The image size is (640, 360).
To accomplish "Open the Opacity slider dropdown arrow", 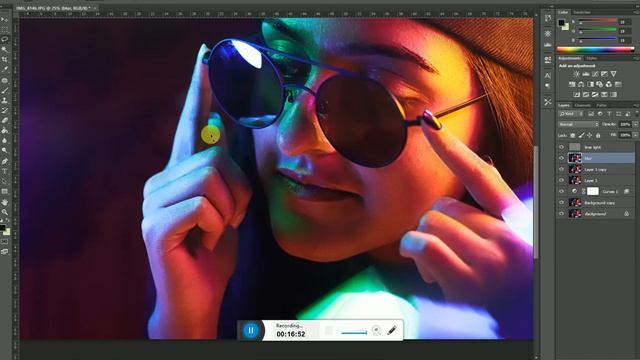I will [x=636, y=124].
